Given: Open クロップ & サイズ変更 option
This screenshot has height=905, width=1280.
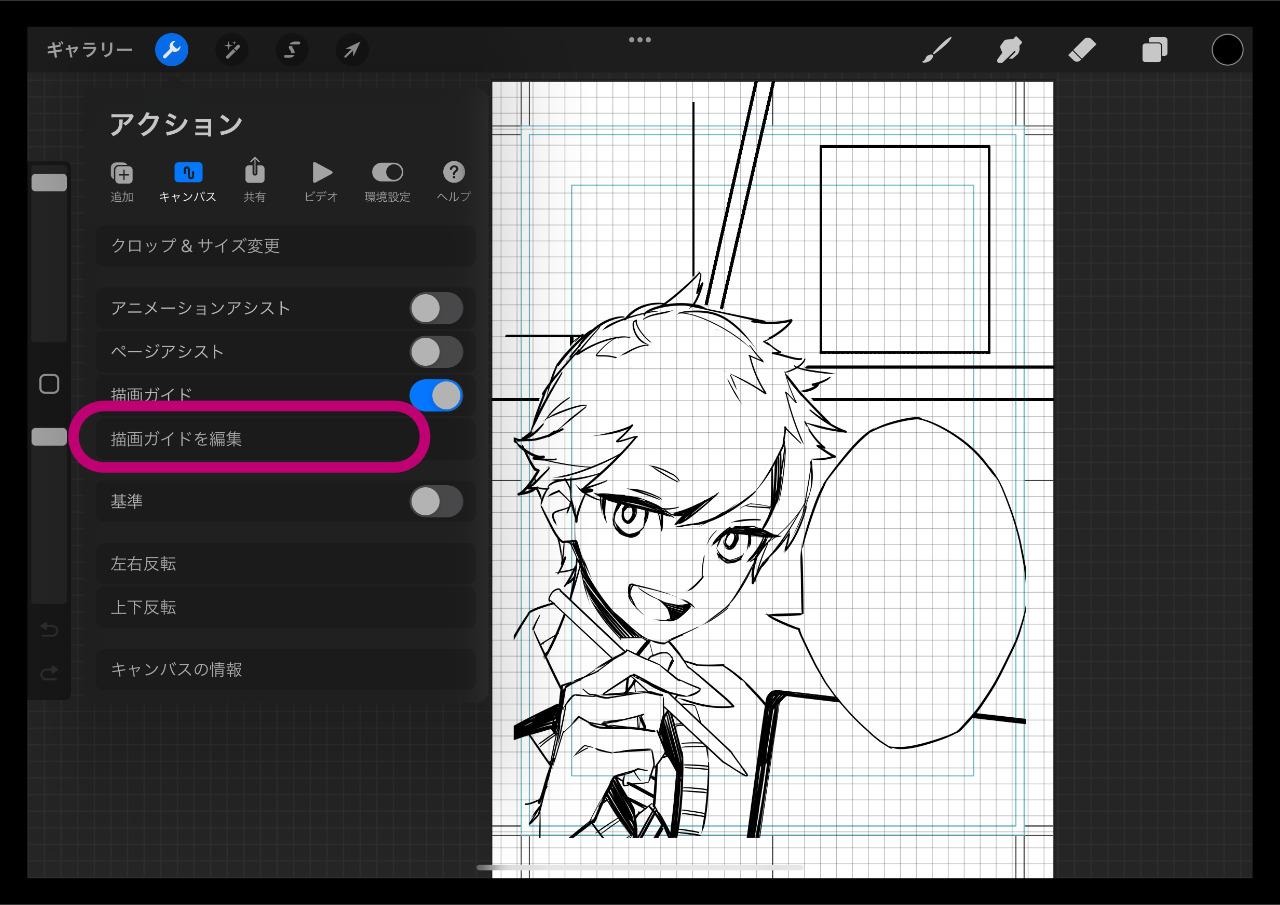Looking at the screenshot, I should point(286,246).
